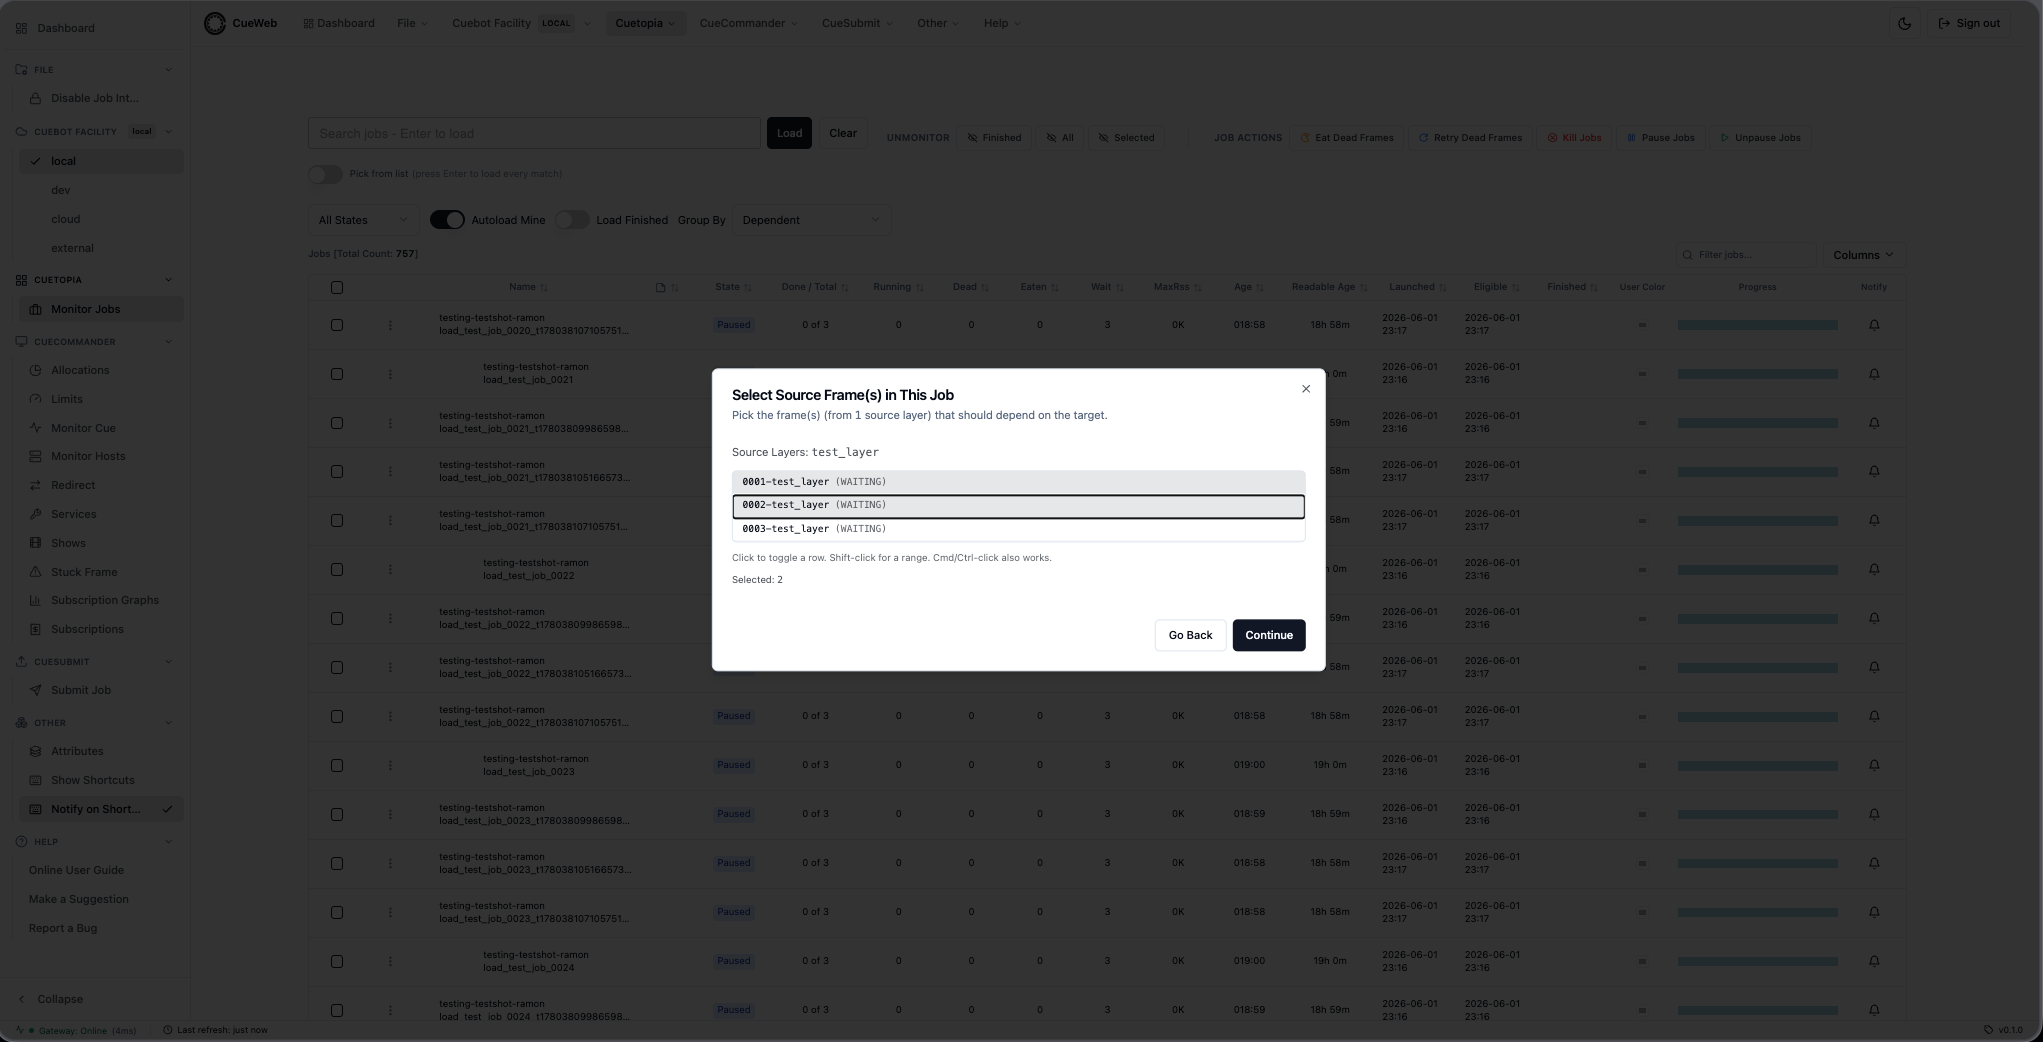The width and height of the screenshot is (2043, 1042).
Task: Collapse the CUESUBMIT sidebar section
Action: tap(168, 662)
